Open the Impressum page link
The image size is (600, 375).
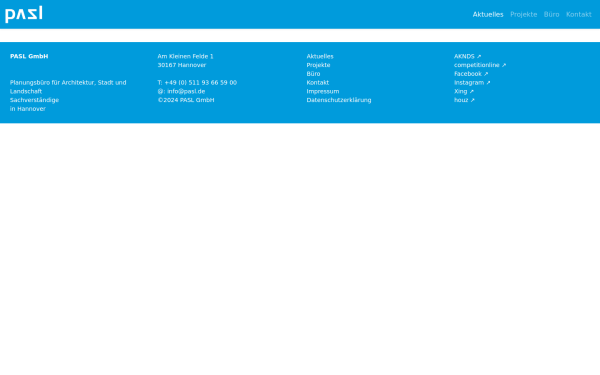tap(323, 91)
